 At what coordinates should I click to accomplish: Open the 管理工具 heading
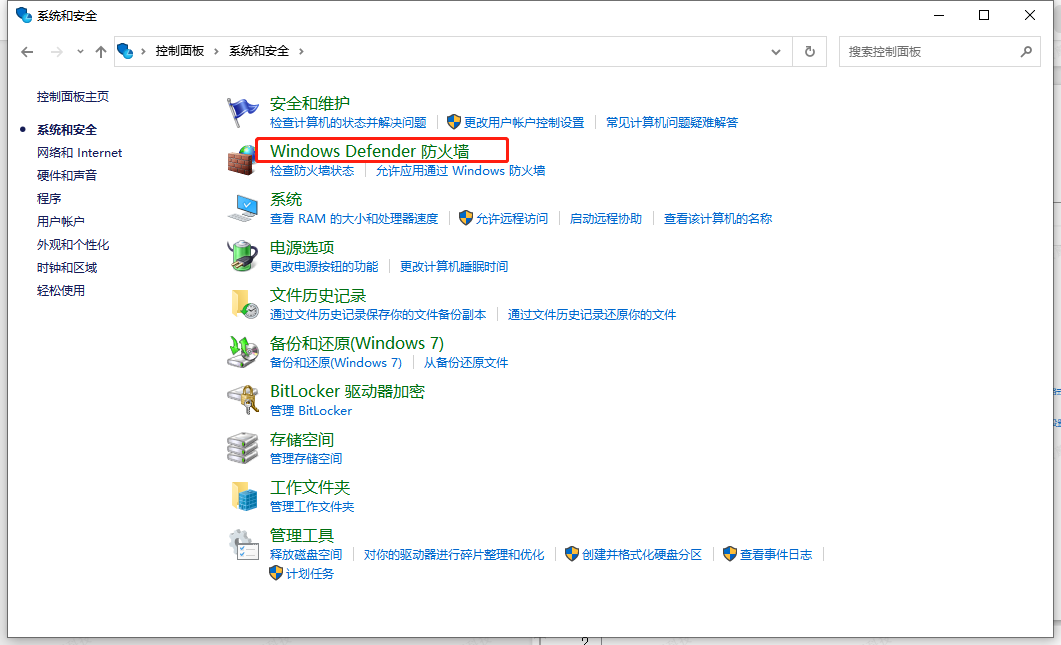coord(302,536)
